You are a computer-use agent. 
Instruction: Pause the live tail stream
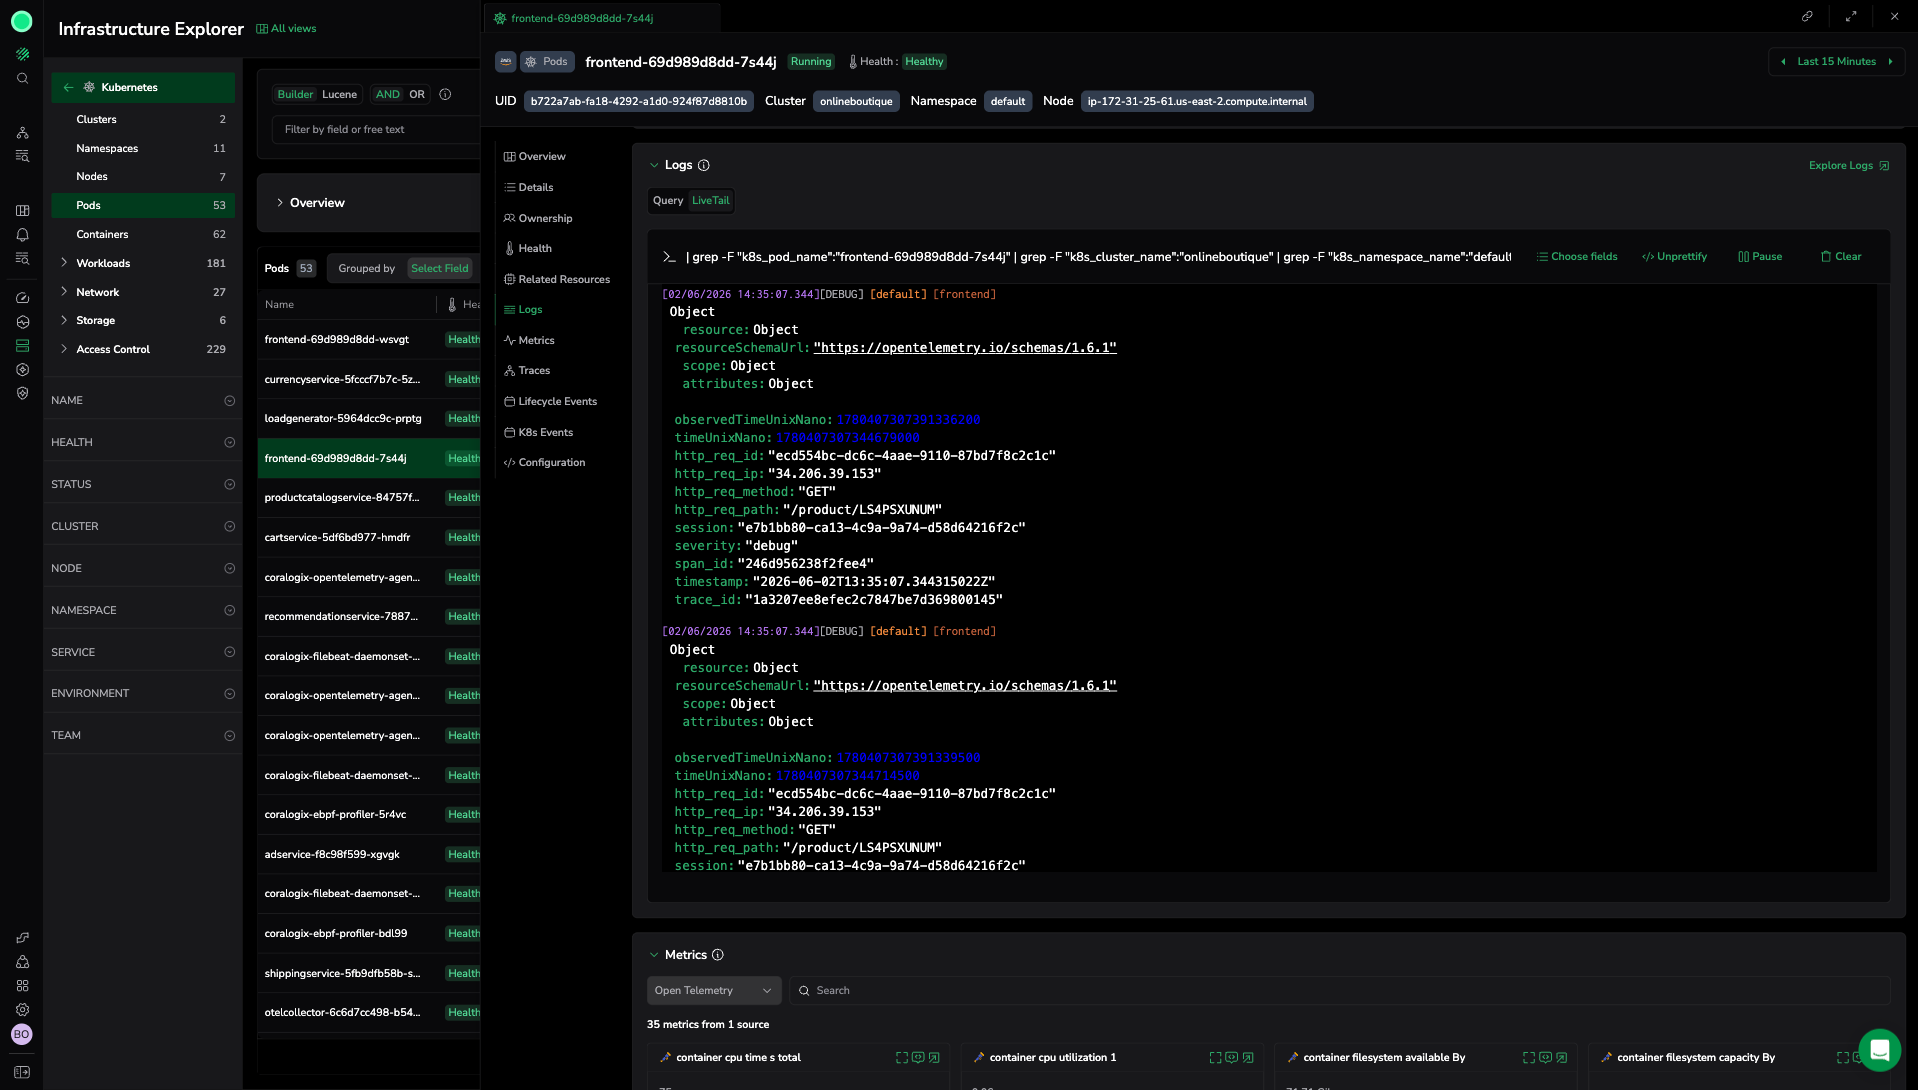tap(1760, 257)
